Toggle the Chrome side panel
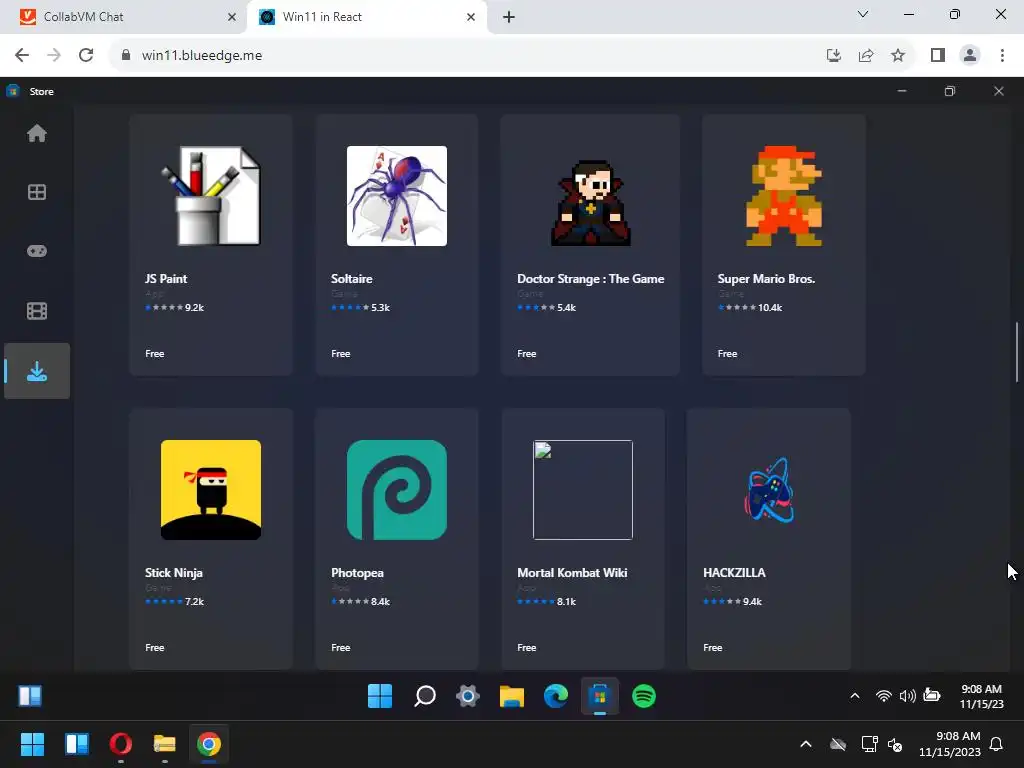 pyautogui.click(x=938, y=56)
